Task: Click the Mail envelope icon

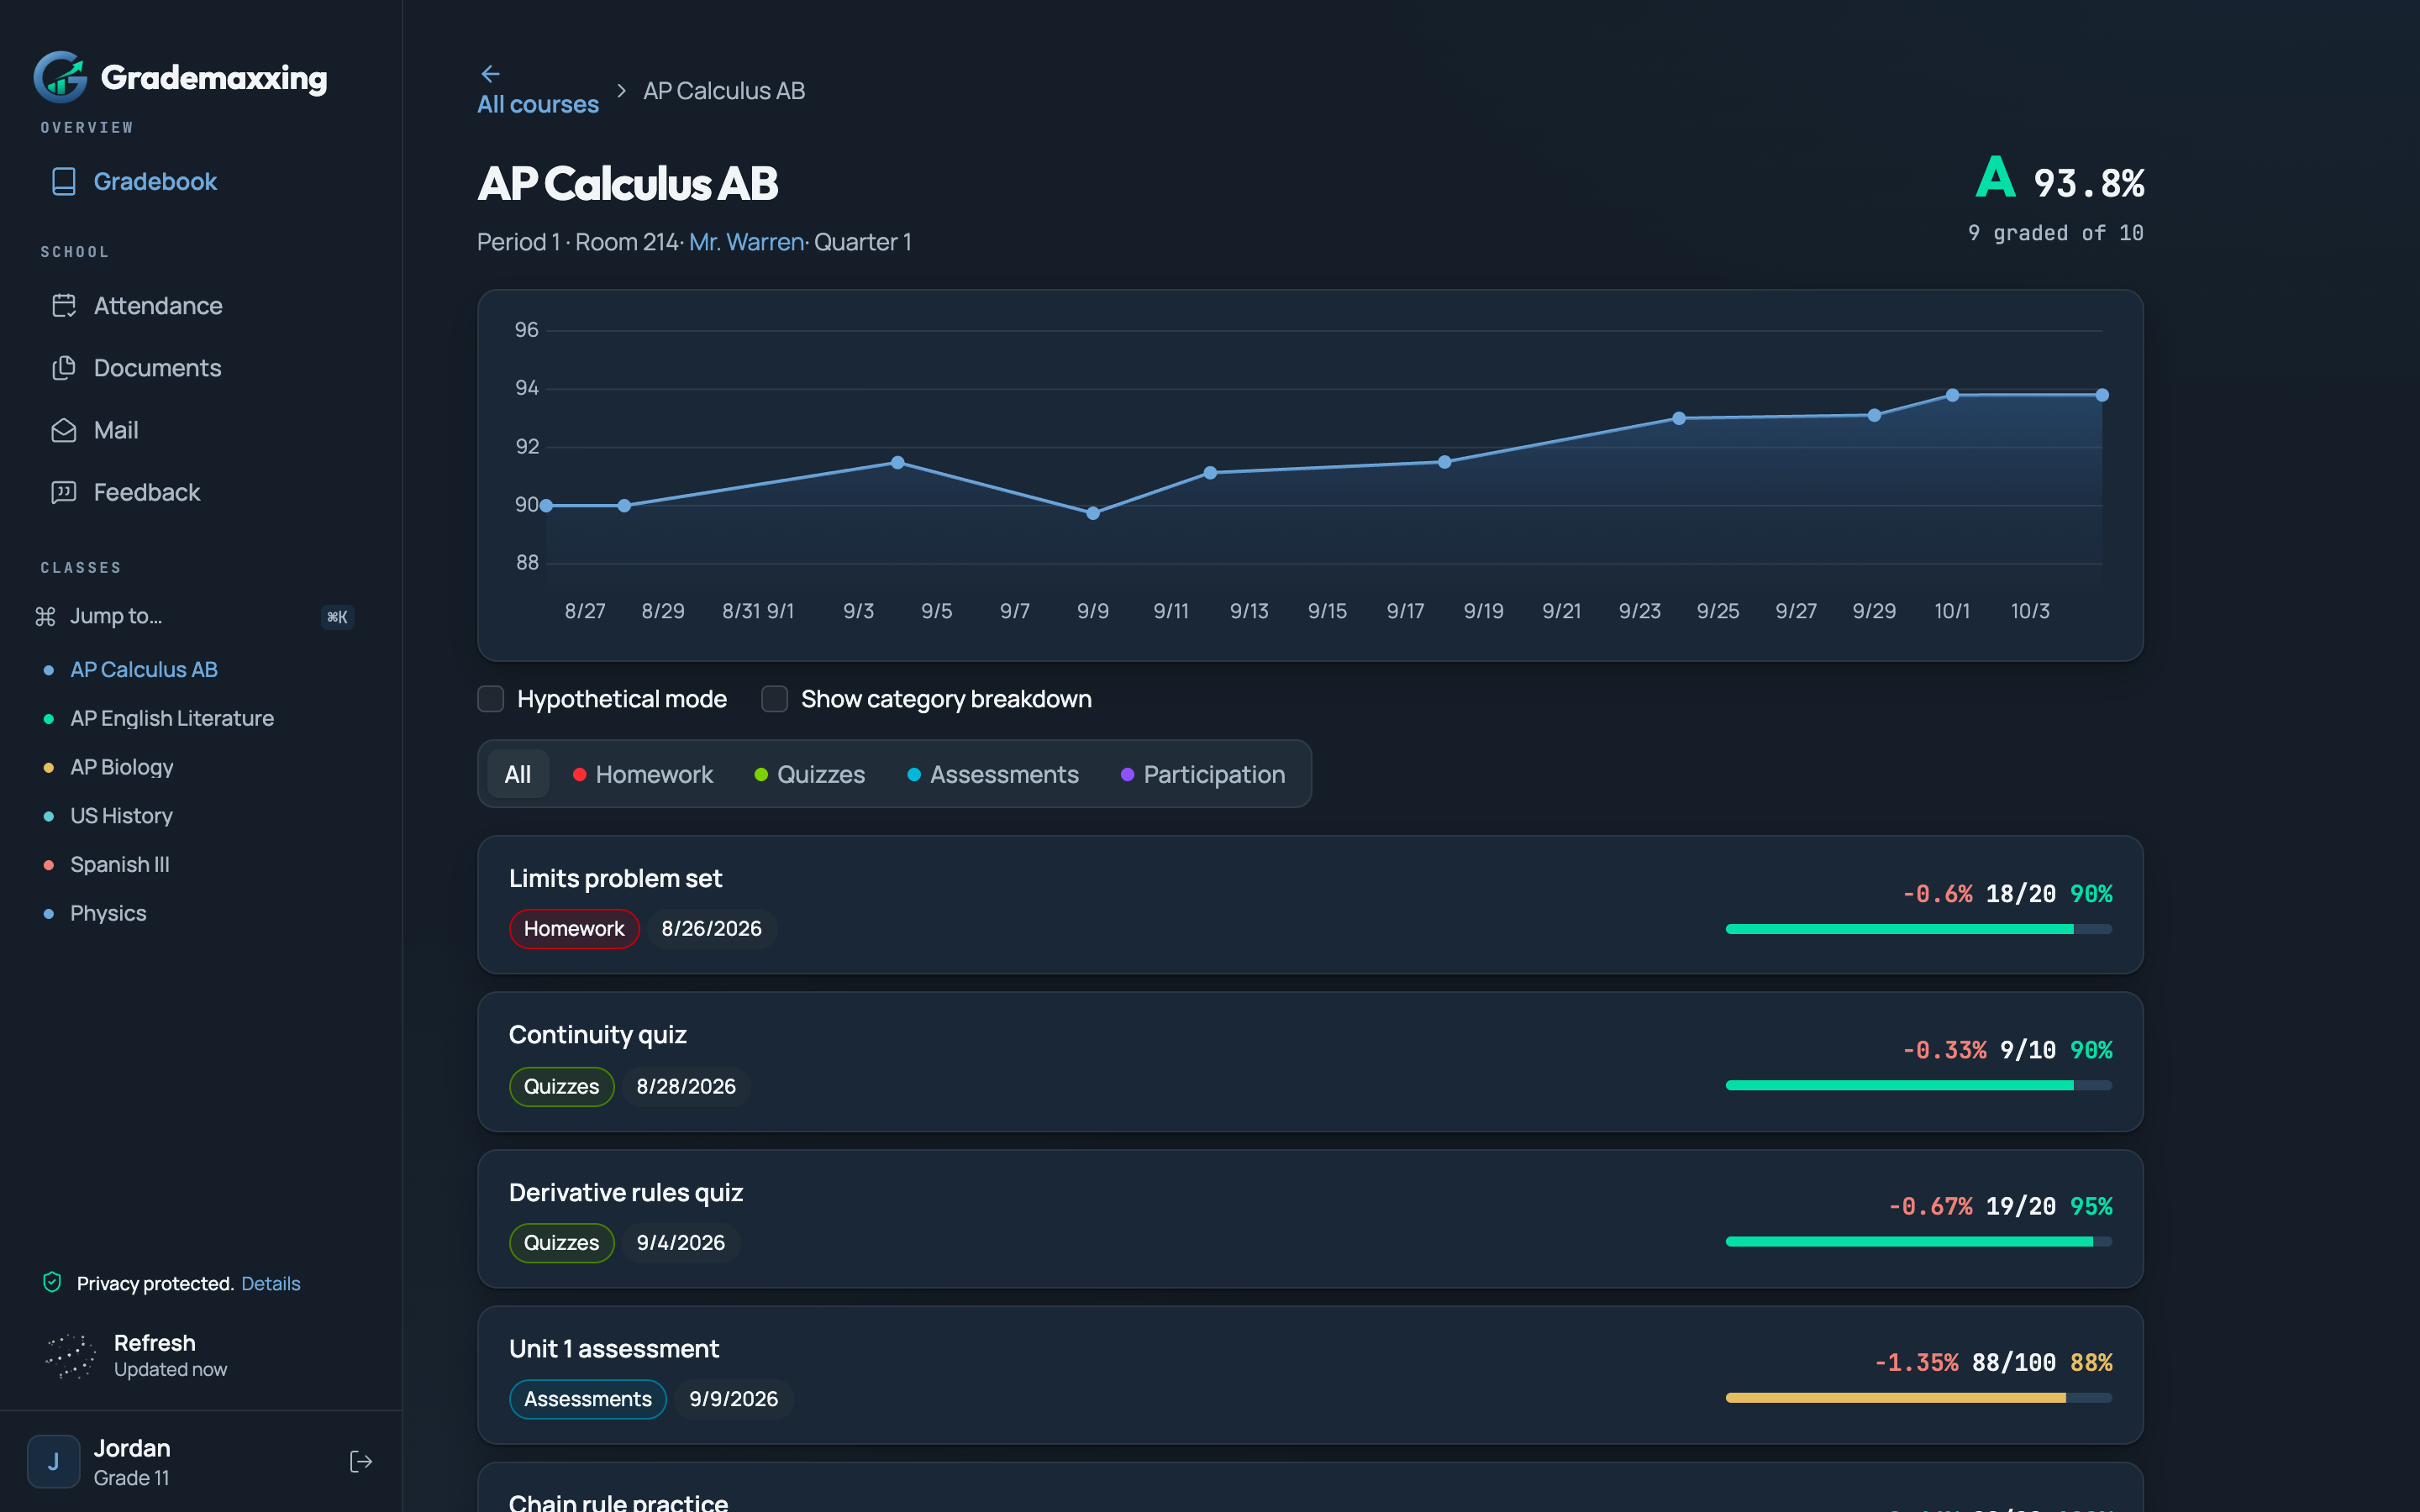Action: (x=64, y=430)
